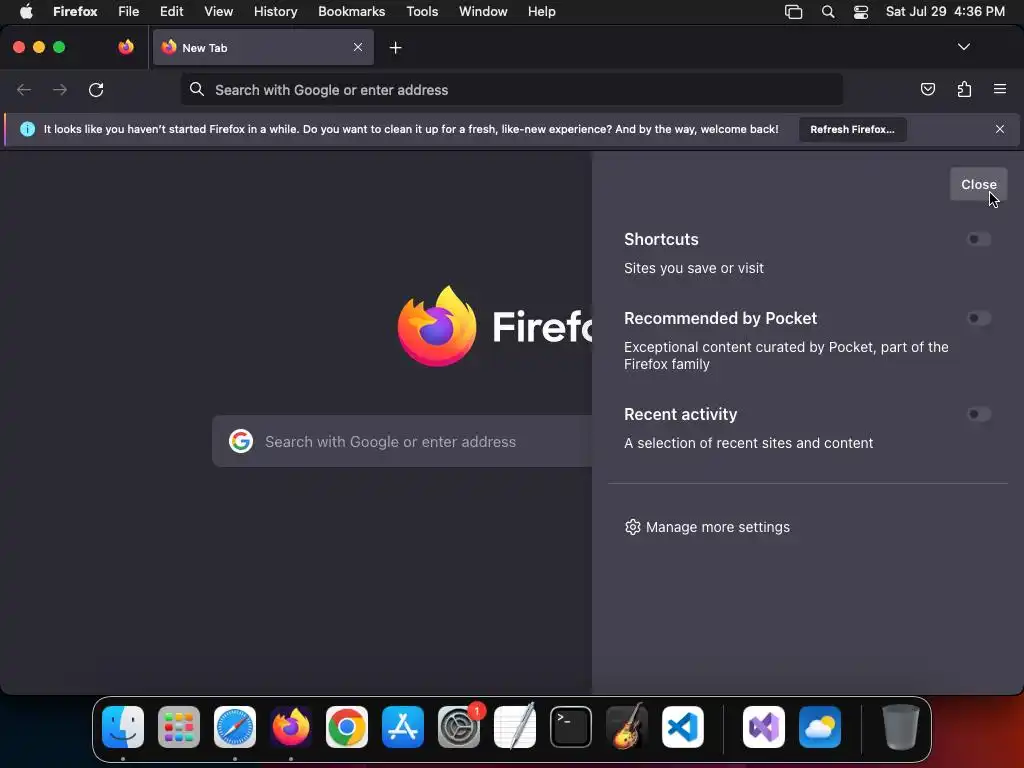
Task: Open Terminal from the dock
Action: pos(571,727)
